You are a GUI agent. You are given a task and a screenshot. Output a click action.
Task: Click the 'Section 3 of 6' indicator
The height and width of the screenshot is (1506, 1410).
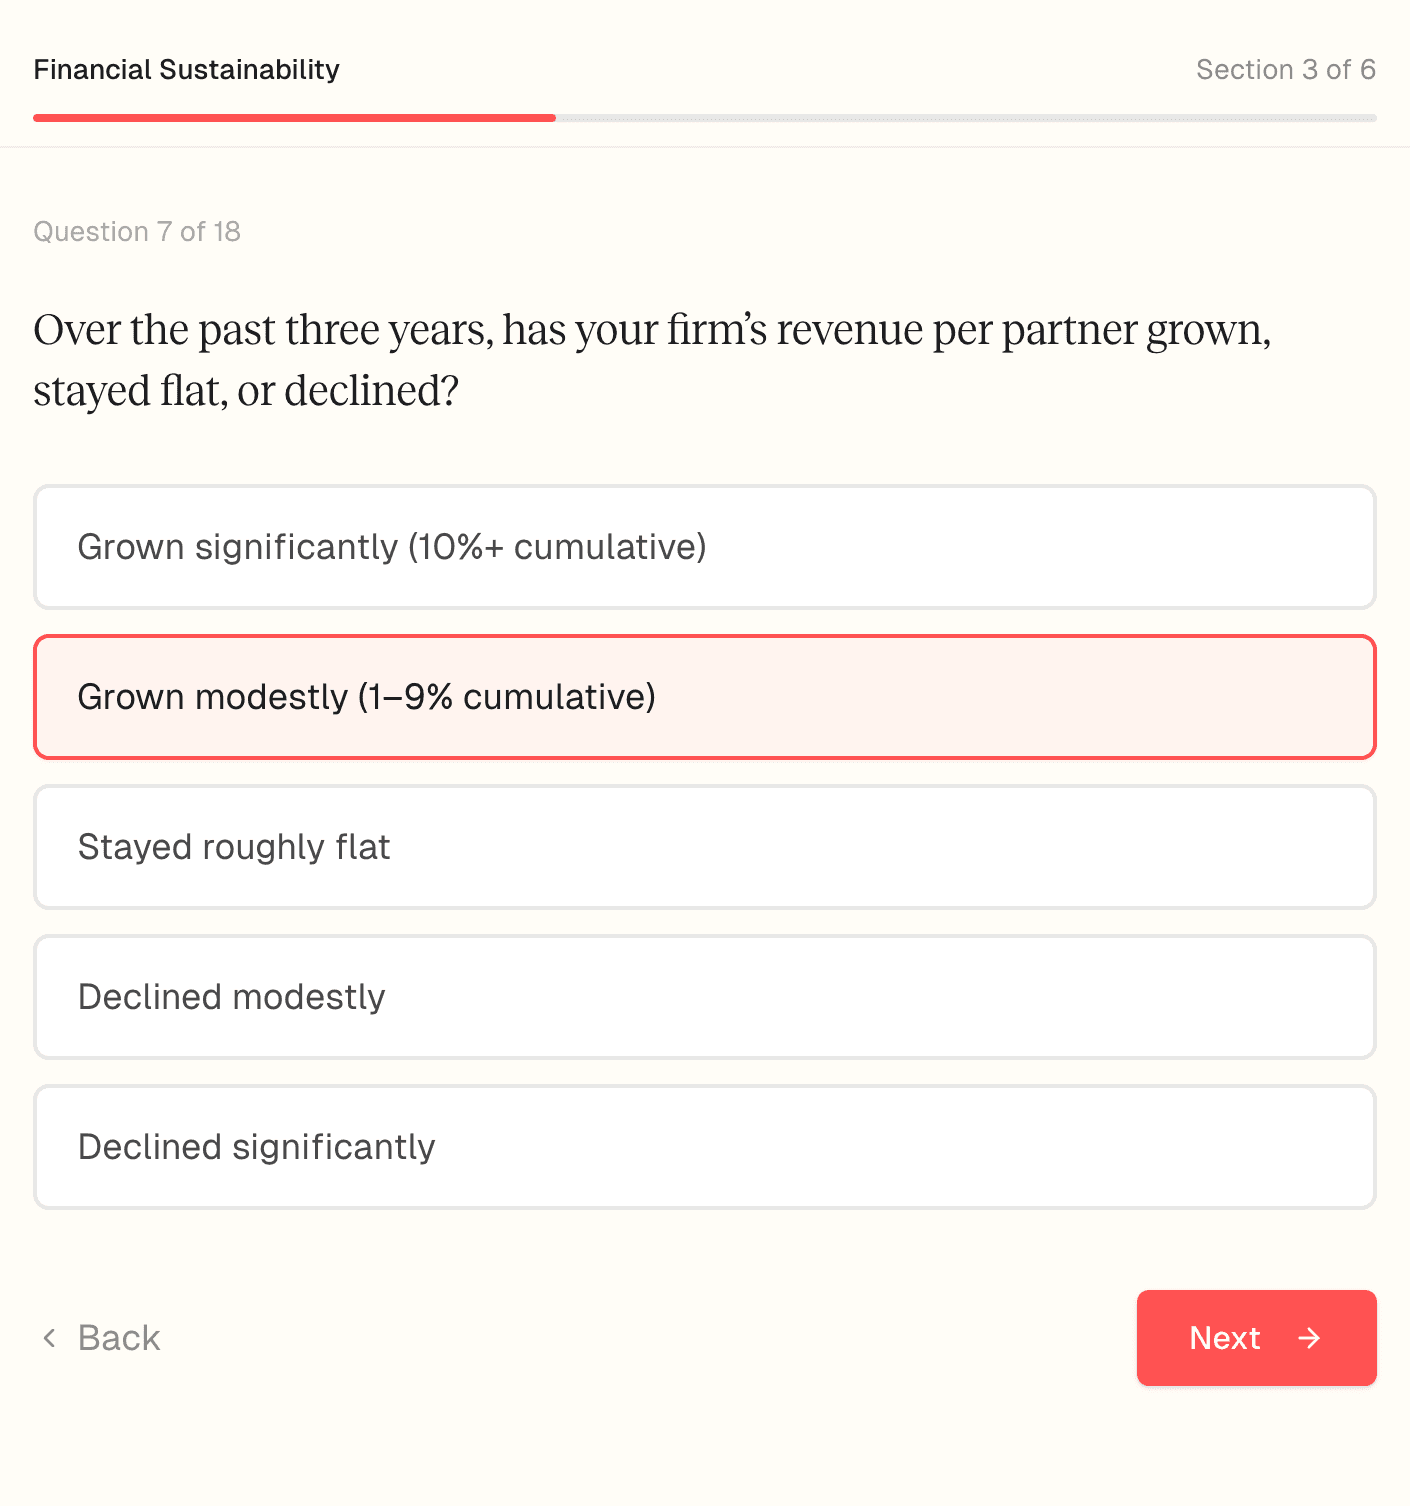1285,69
